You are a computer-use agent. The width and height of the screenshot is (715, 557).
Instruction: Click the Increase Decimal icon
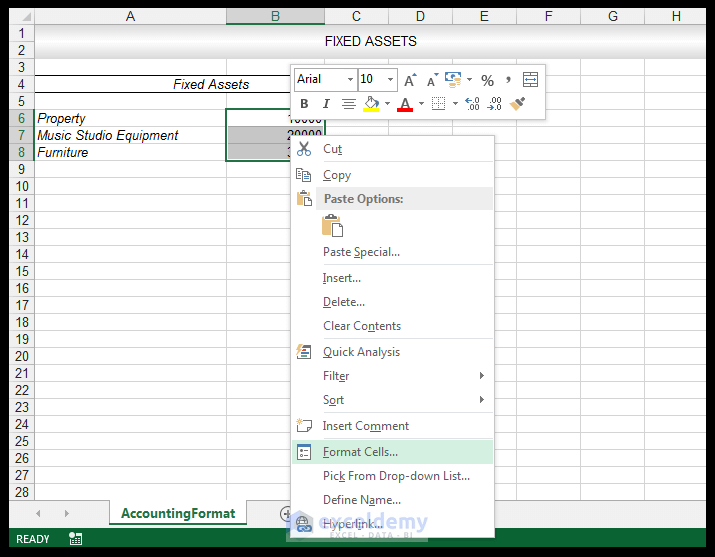click(472, 104)
